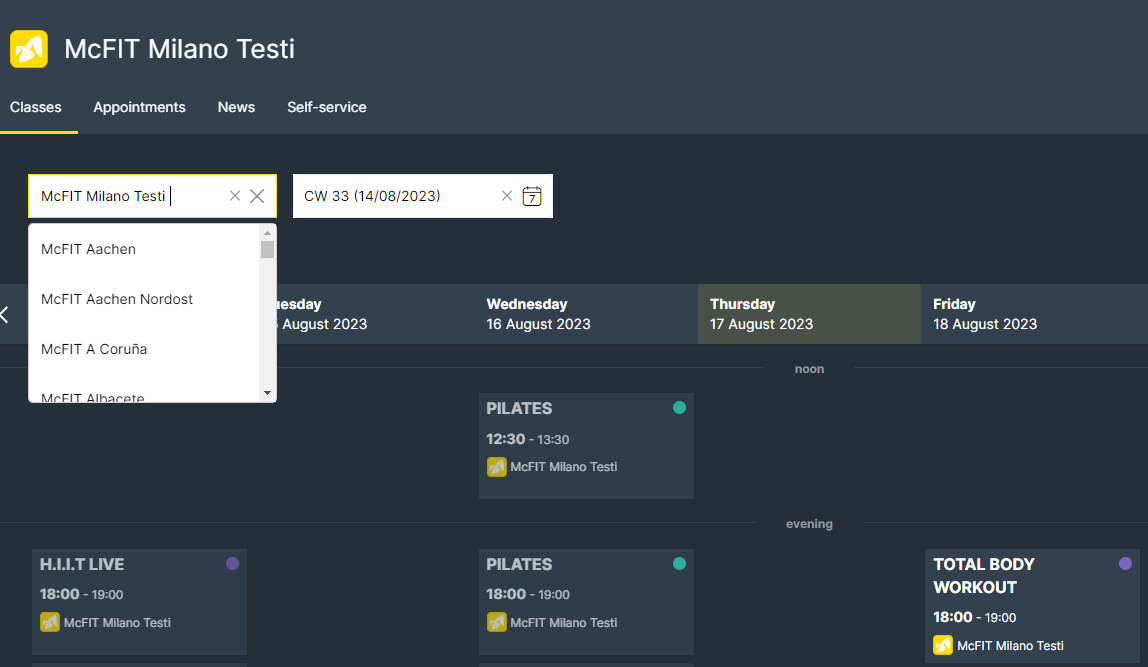Click the noon section label
This screenshot has height=667, width=1148.
point(809,369)
